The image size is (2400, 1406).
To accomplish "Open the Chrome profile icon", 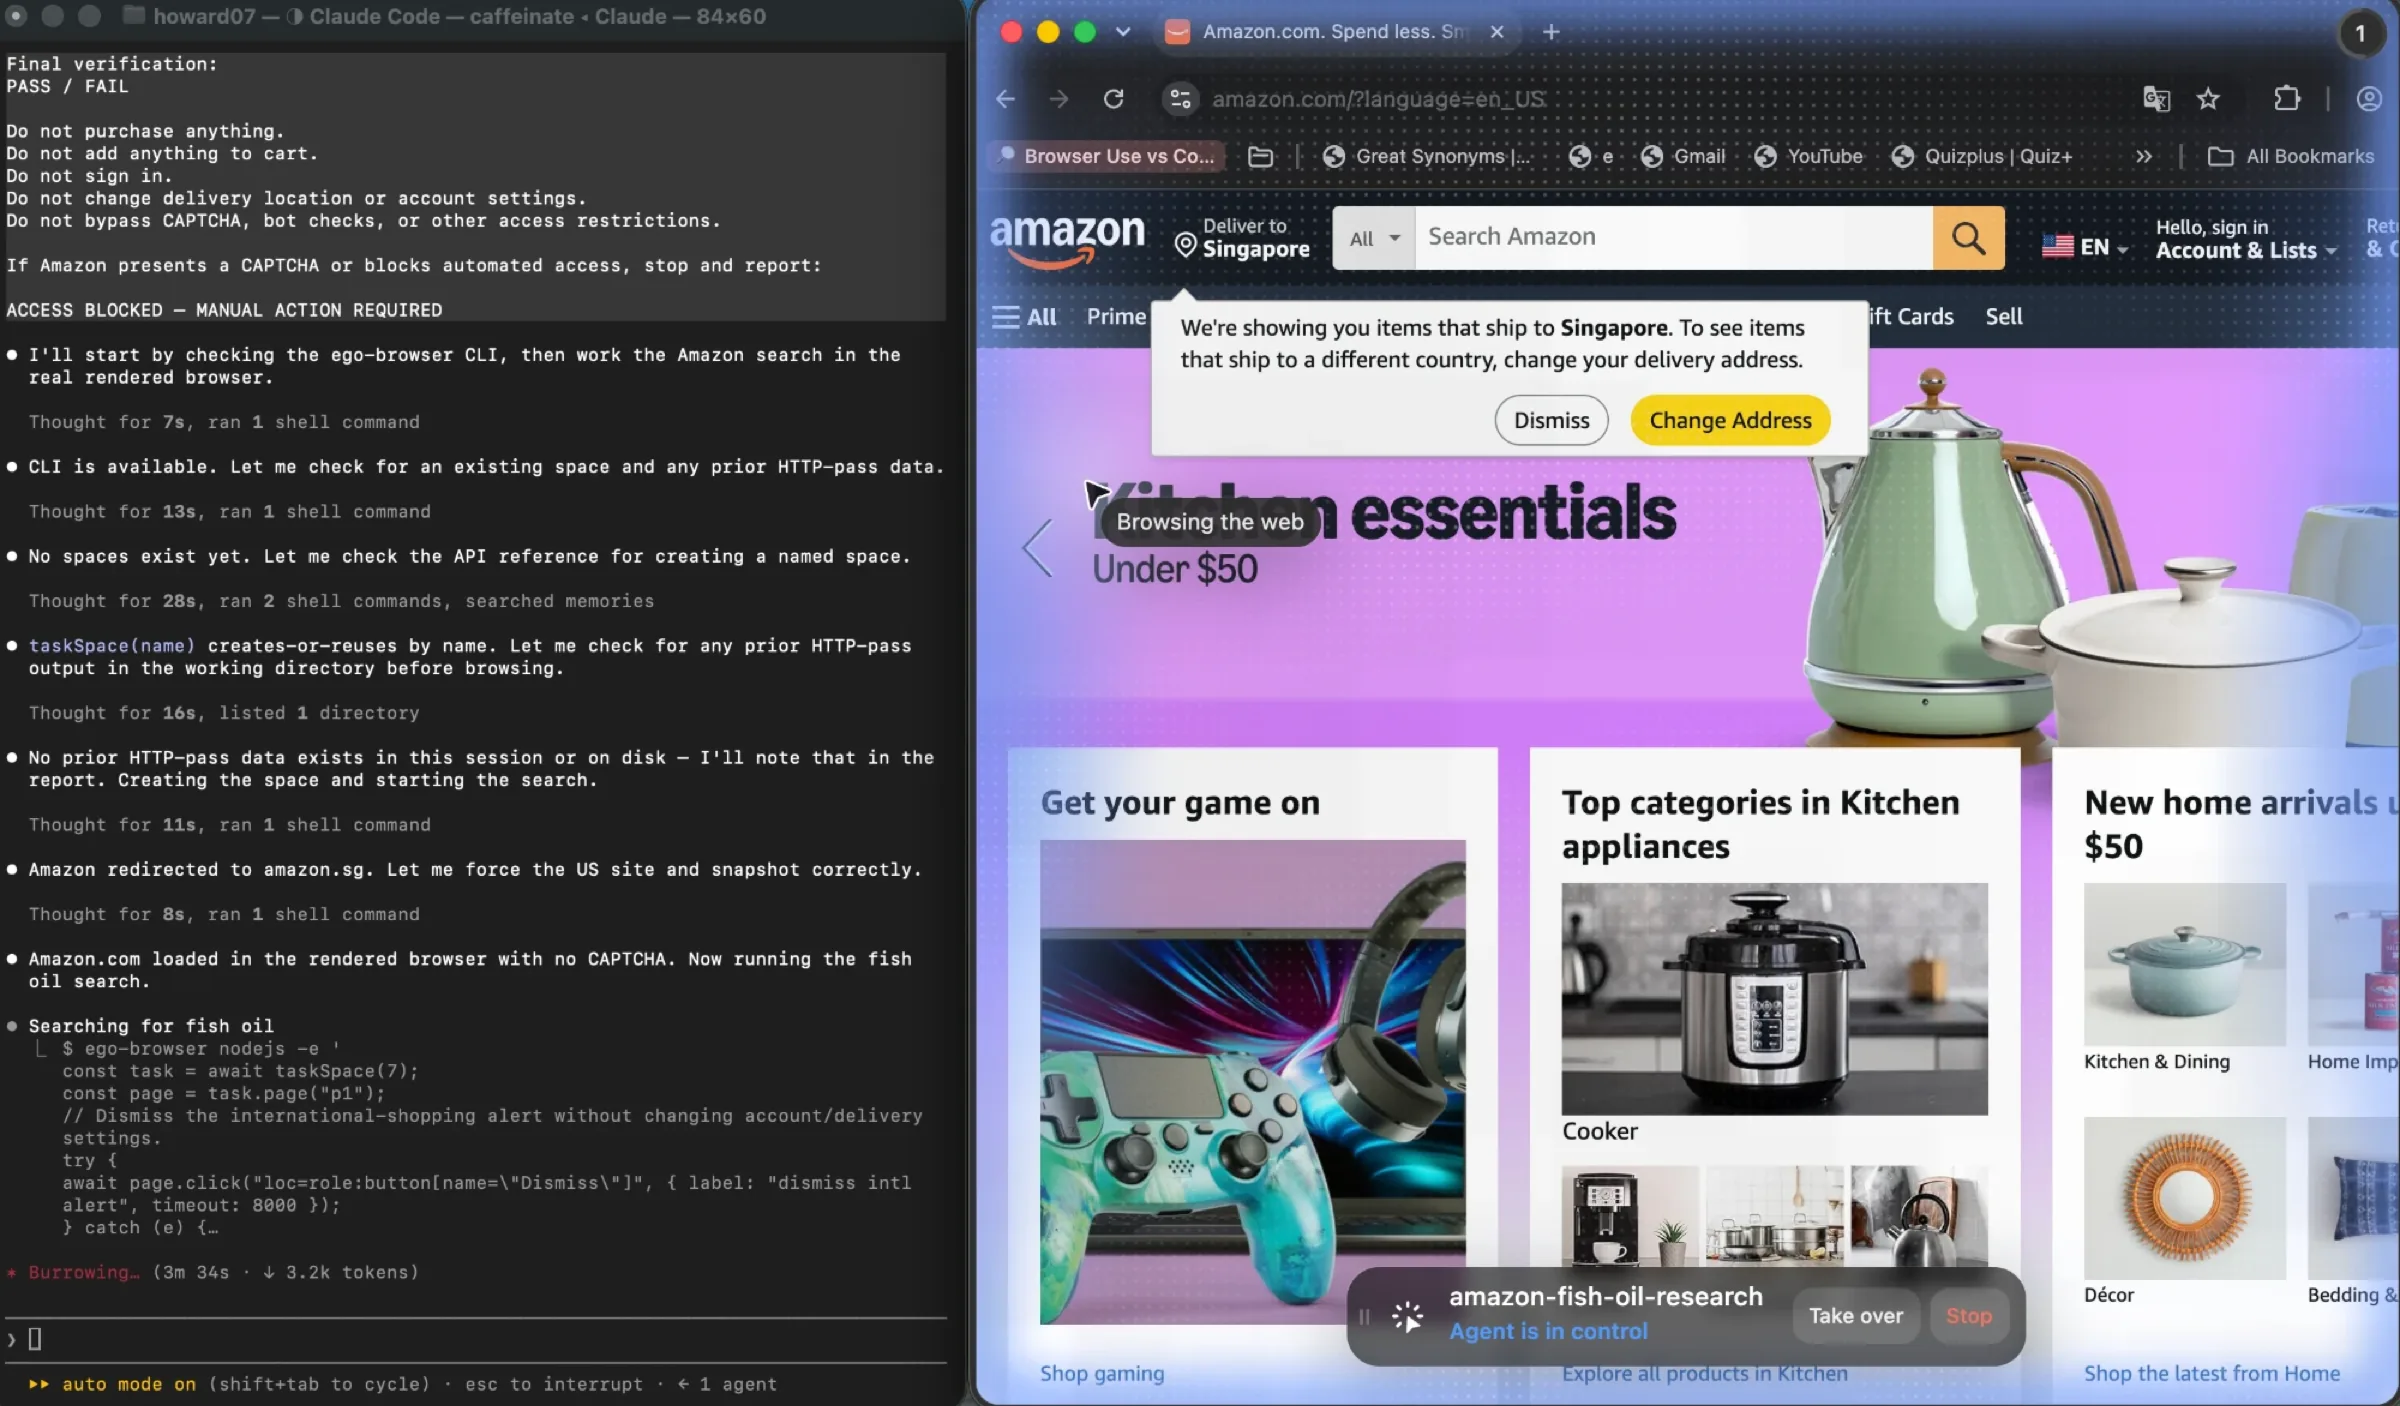I will click(2369, 99).
